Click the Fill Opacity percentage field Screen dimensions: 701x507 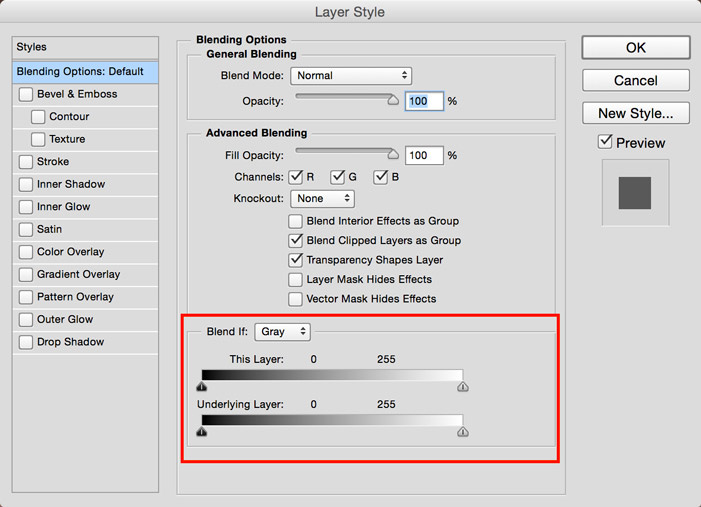[x=424, y=156]
